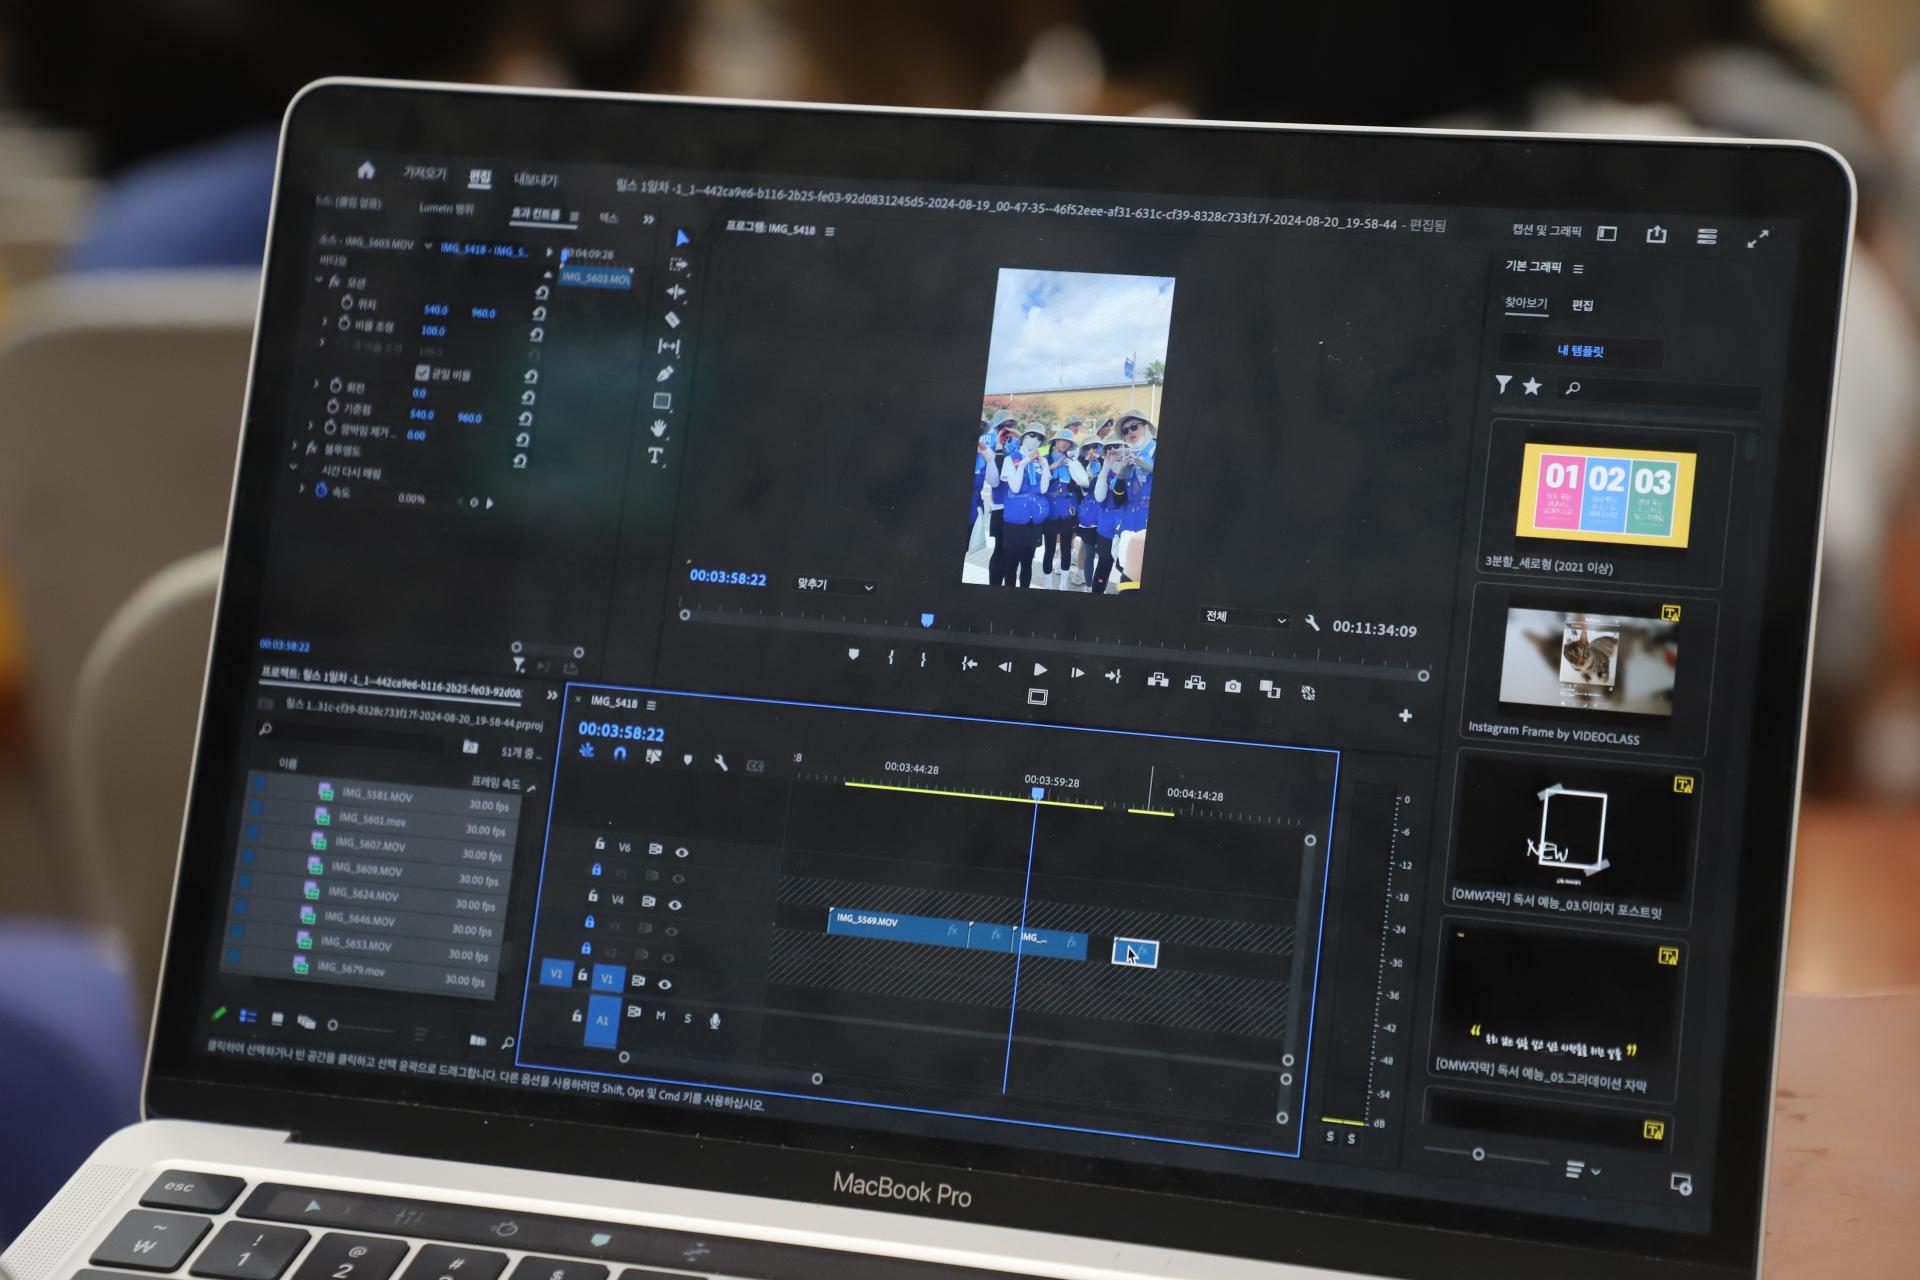Viewport: 1920px width, 1280px height.
Task: Collapse the Motion fx effect
Action: point(319,280)
